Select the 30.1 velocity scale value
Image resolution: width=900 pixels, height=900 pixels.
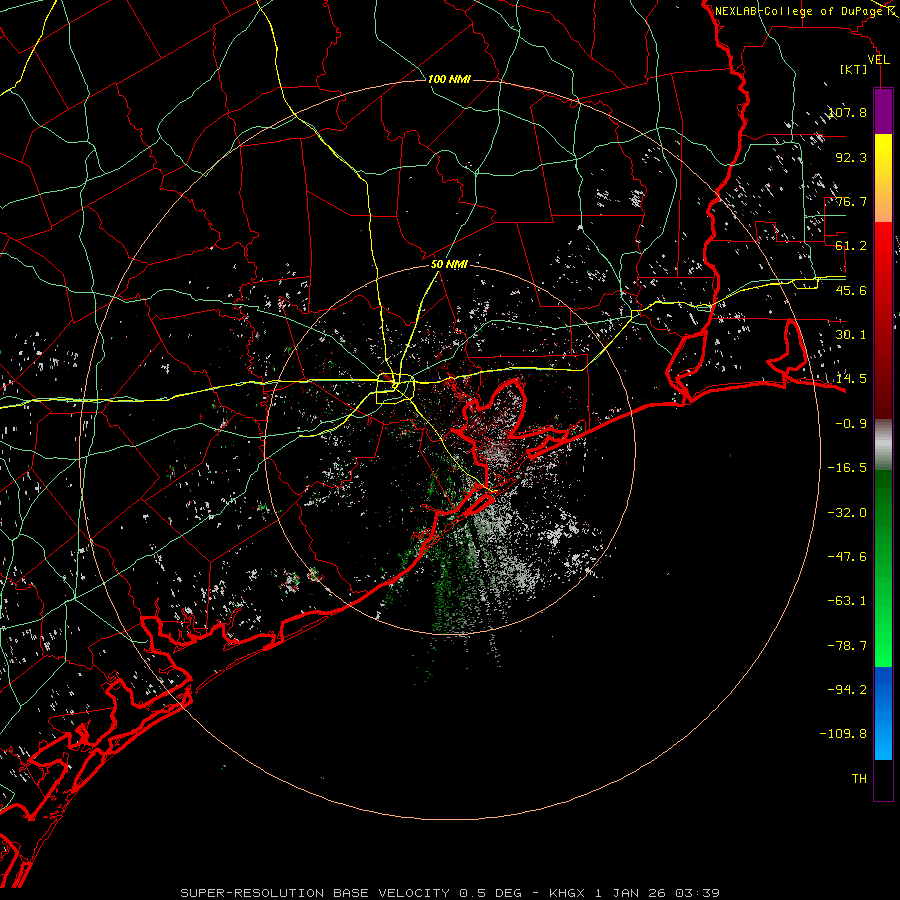[851, 335]
